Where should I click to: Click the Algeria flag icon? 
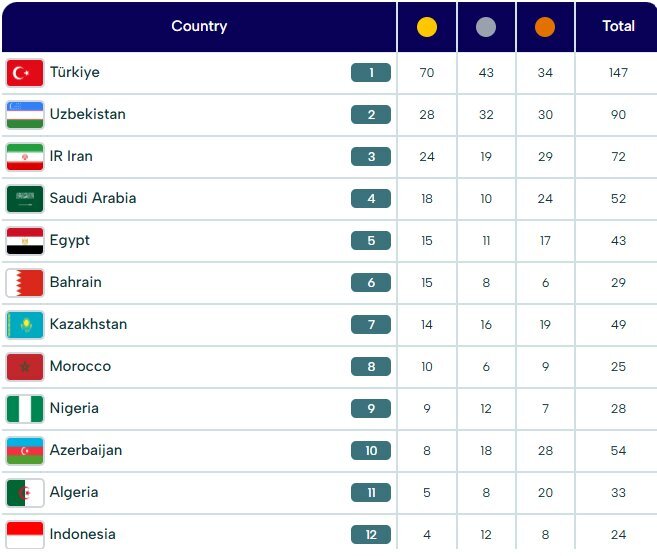[x=25, y=493]
